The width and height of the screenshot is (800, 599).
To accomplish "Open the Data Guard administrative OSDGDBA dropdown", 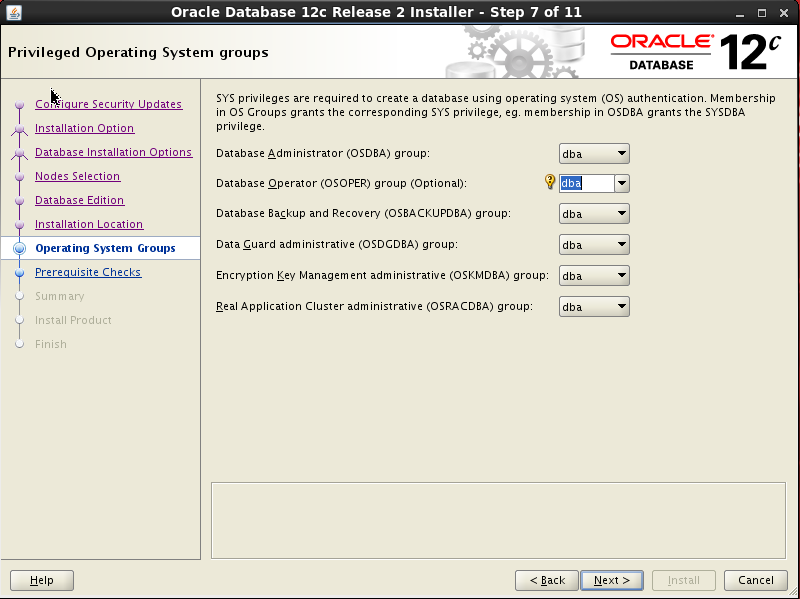I will coord(620,244).
